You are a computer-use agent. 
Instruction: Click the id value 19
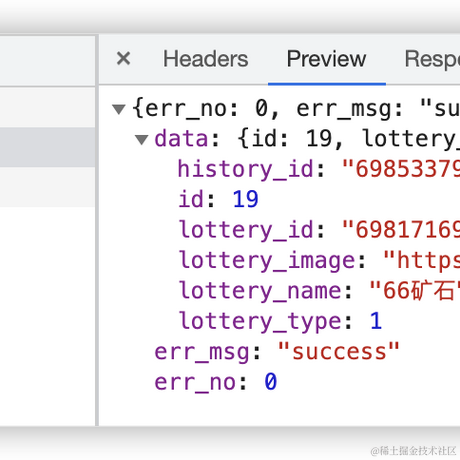coord(245,199)
